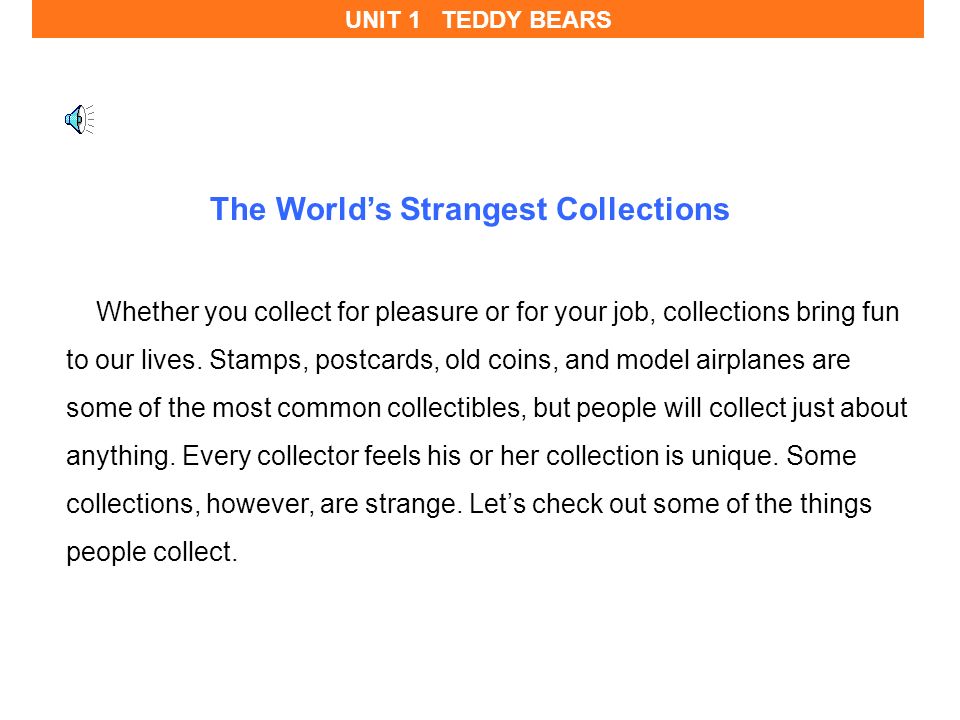960x720 pixels.
Task: Click the word Strangest in the title
Action: pos(473,209)
